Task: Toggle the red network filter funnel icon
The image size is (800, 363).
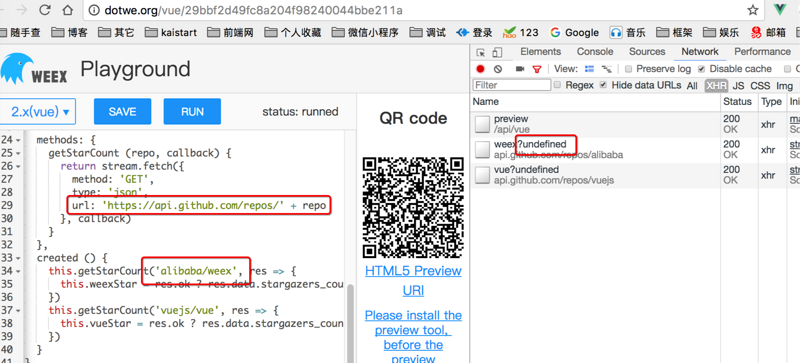Action: (x=537, y=69)
